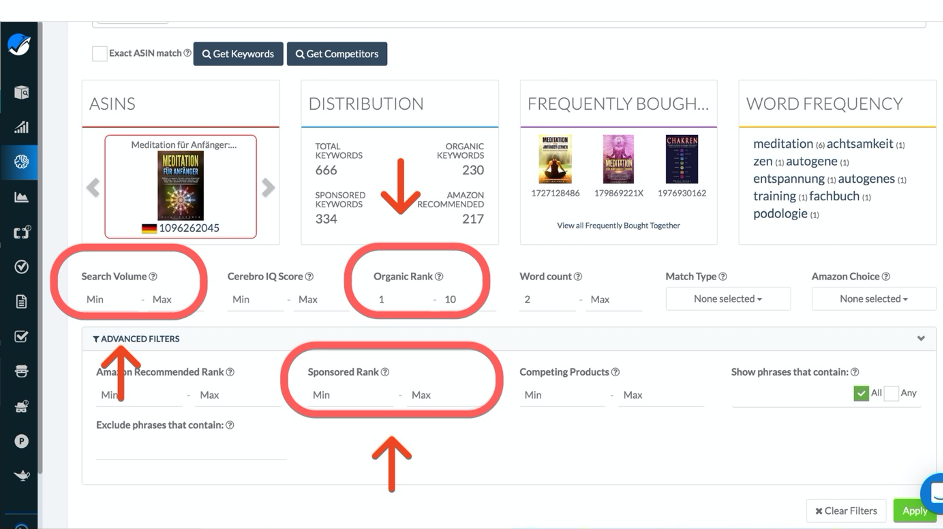The width and height of the screenshot is (943, 529).
Task: Open the checkbox tick sidebar tool
Action: tap(21, 336)
